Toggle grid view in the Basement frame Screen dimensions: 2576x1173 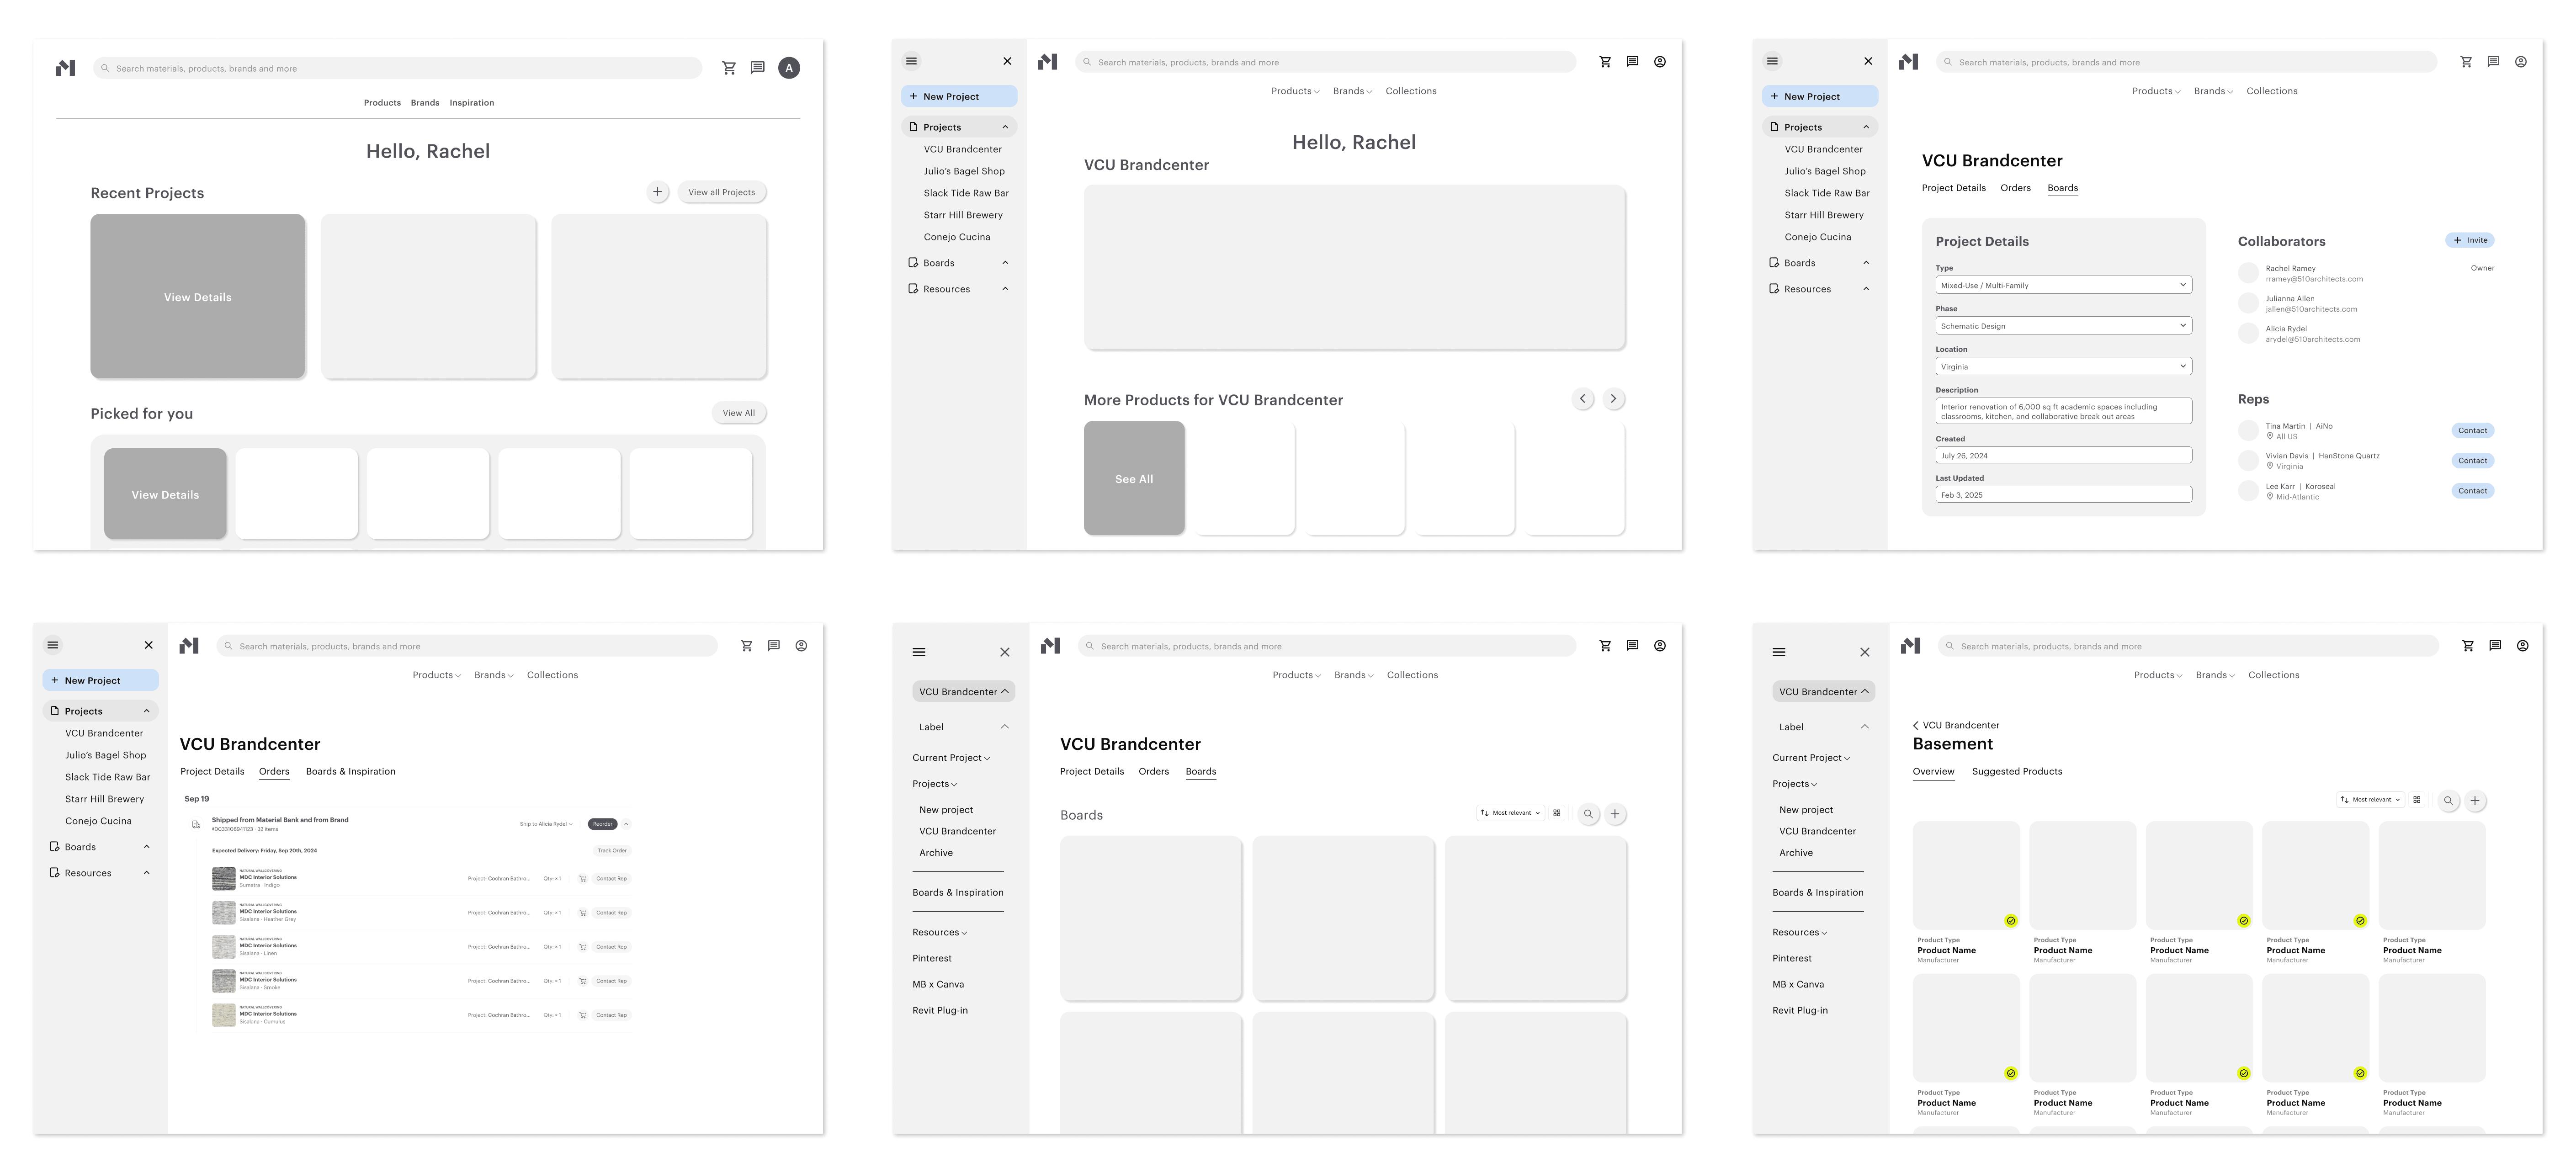pyautogui.click(x=2417, y=800)
